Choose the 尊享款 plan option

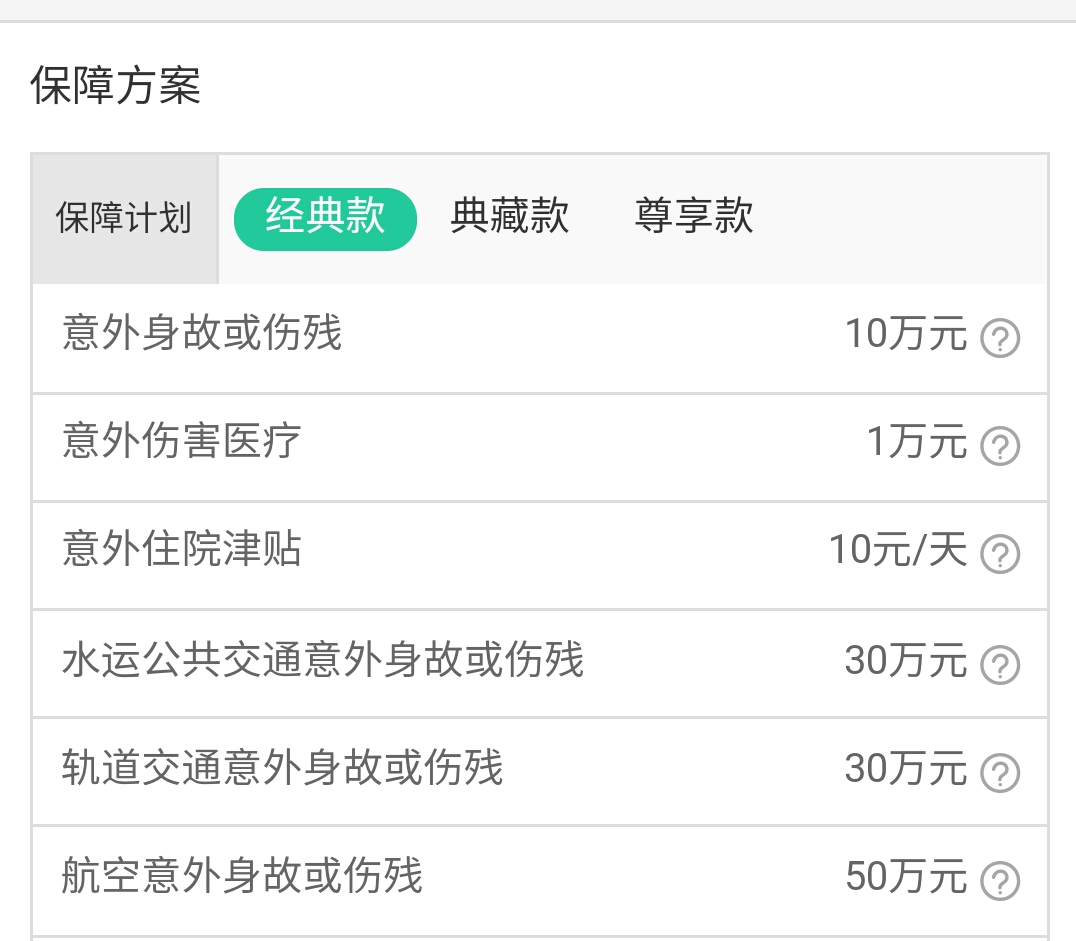coord(694,217)
